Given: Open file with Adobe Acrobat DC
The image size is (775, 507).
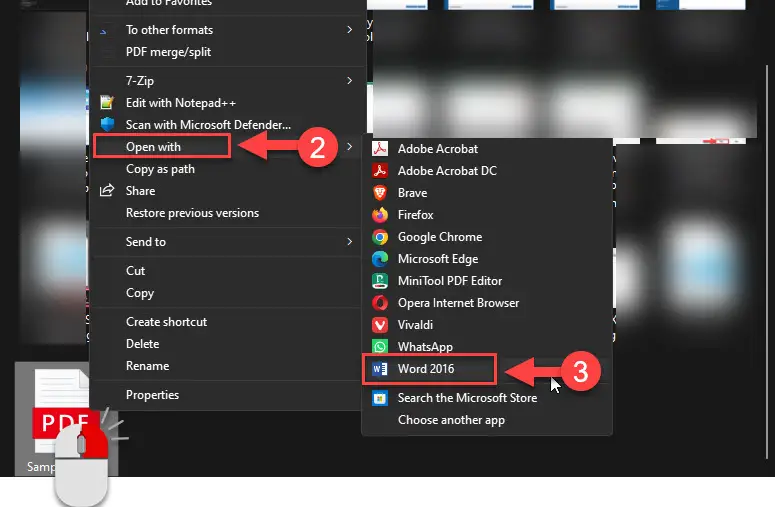Looking at the screenshot, I should coord(487,170).
